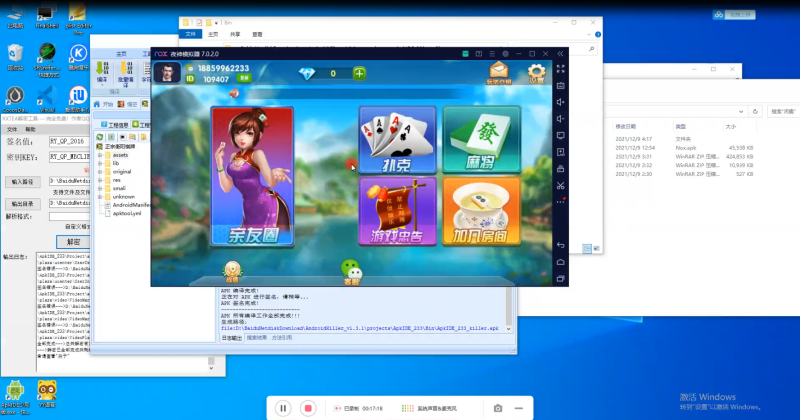This screenshot has height=420, width=800.
Task: Minimize the recorder toolbar dash button
Action: tap(519, 408)
